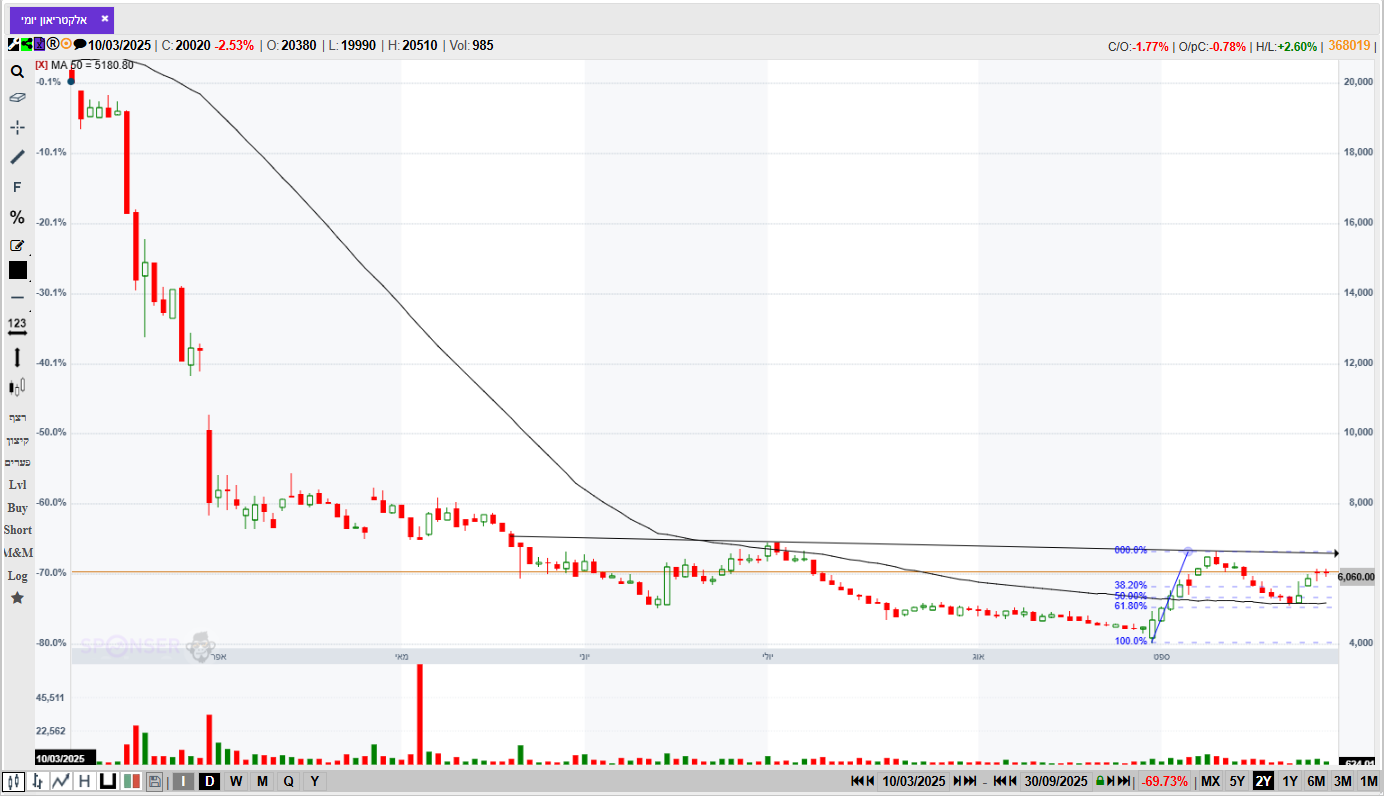Set chart range to MX
The image size is (1385, 797).
[1210, 781]
